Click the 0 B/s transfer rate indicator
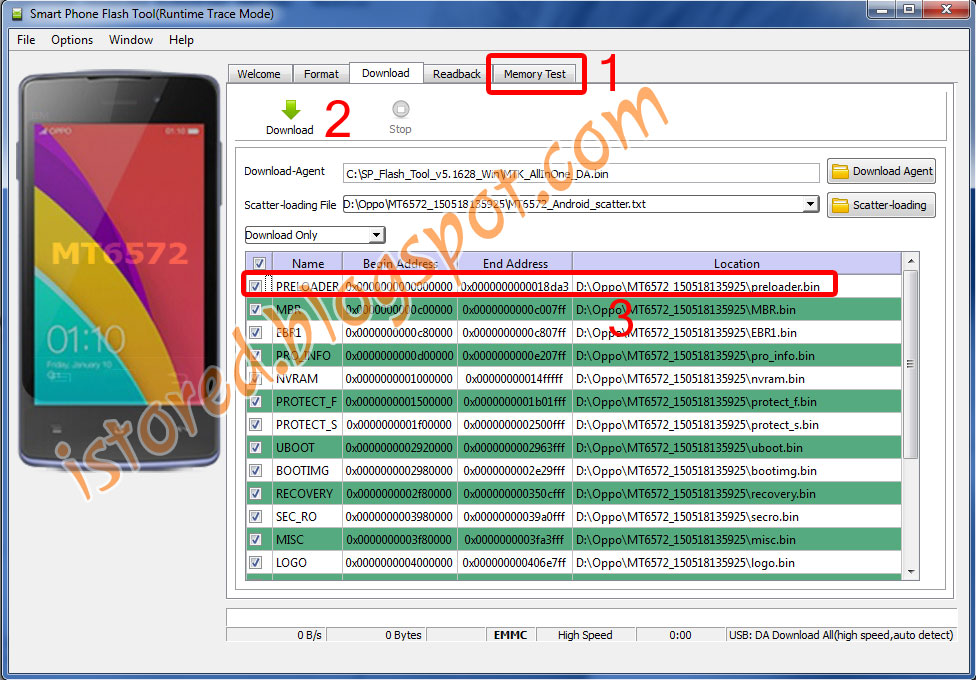The image size is (976, 680). pos(276,635)
